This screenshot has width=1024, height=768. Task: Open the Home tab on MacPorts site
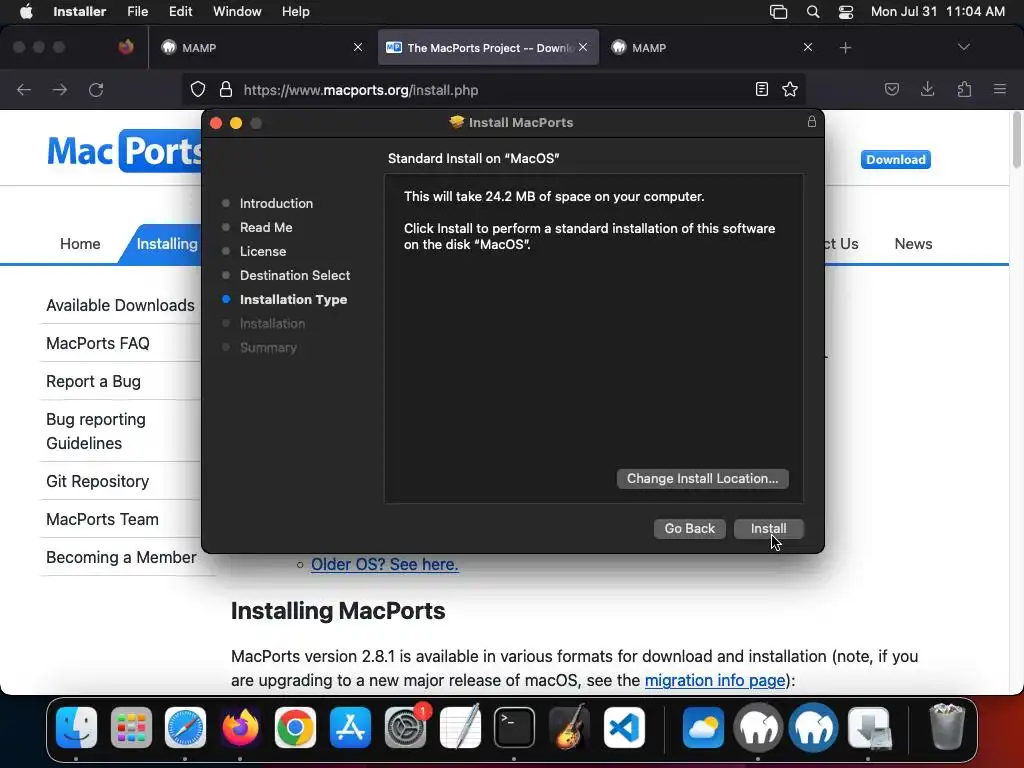pos(80,244)
